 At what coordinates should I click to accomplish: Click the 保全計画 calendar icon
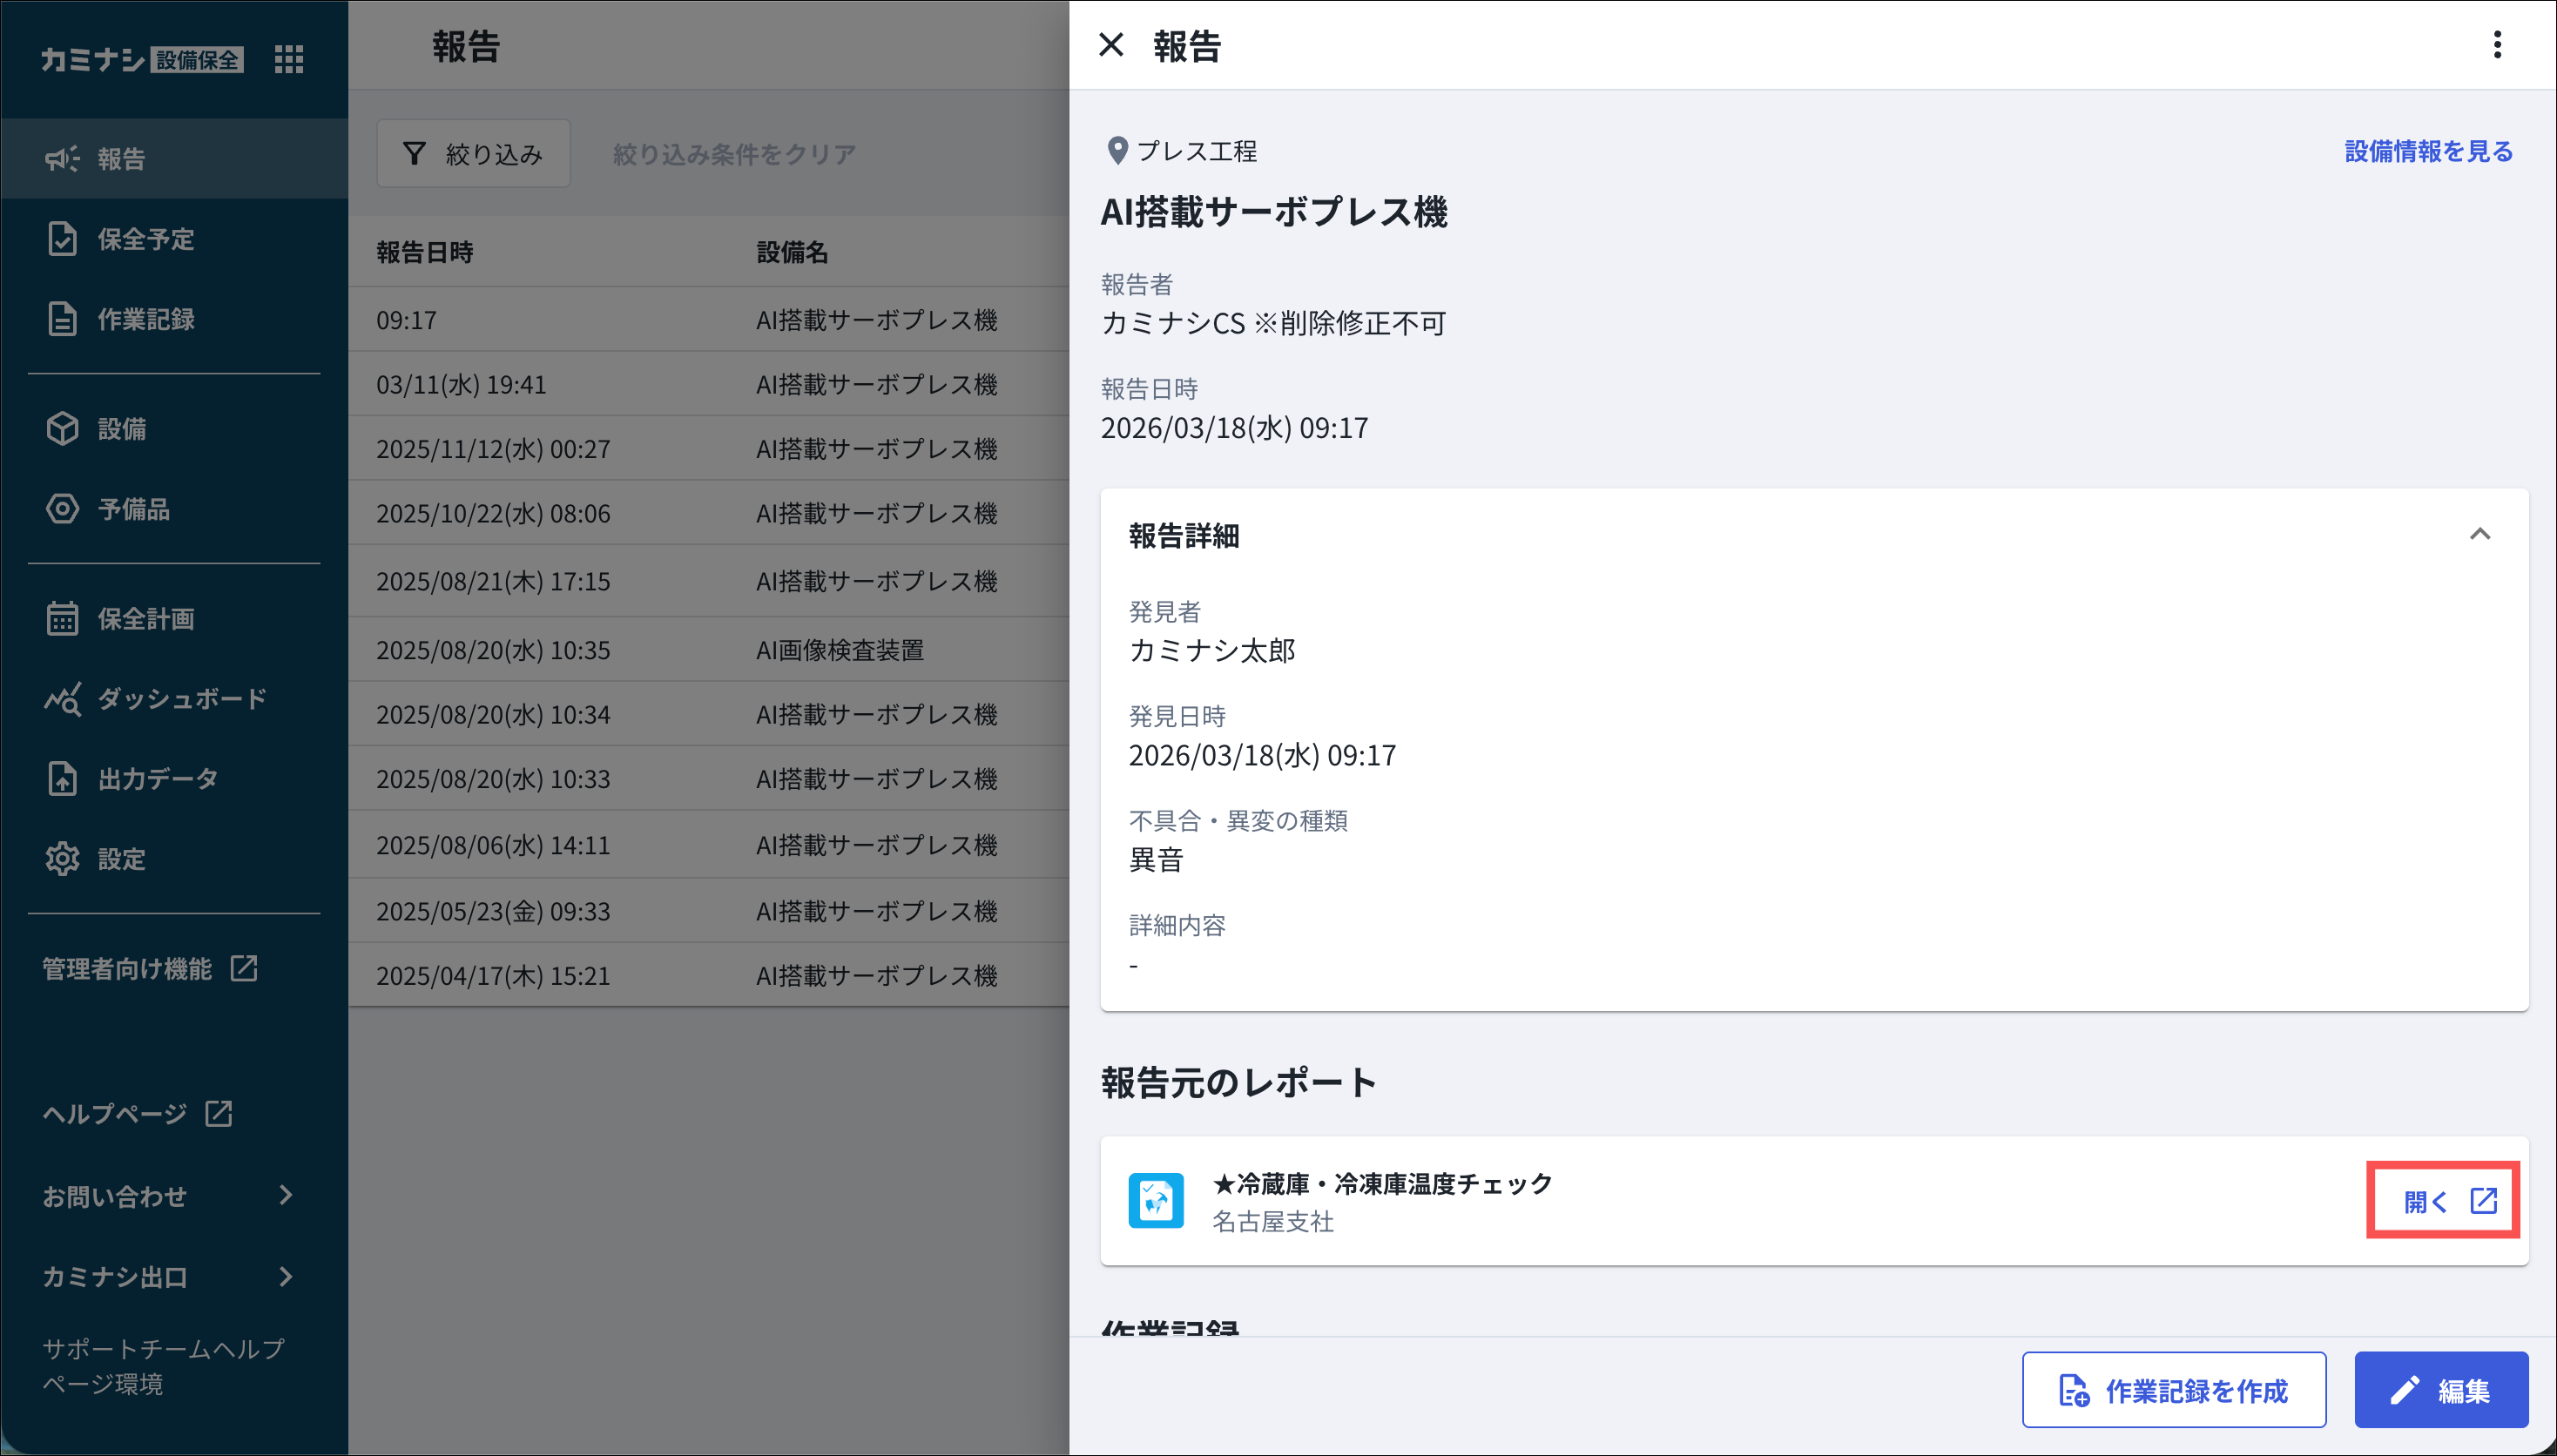click(62, 618)
